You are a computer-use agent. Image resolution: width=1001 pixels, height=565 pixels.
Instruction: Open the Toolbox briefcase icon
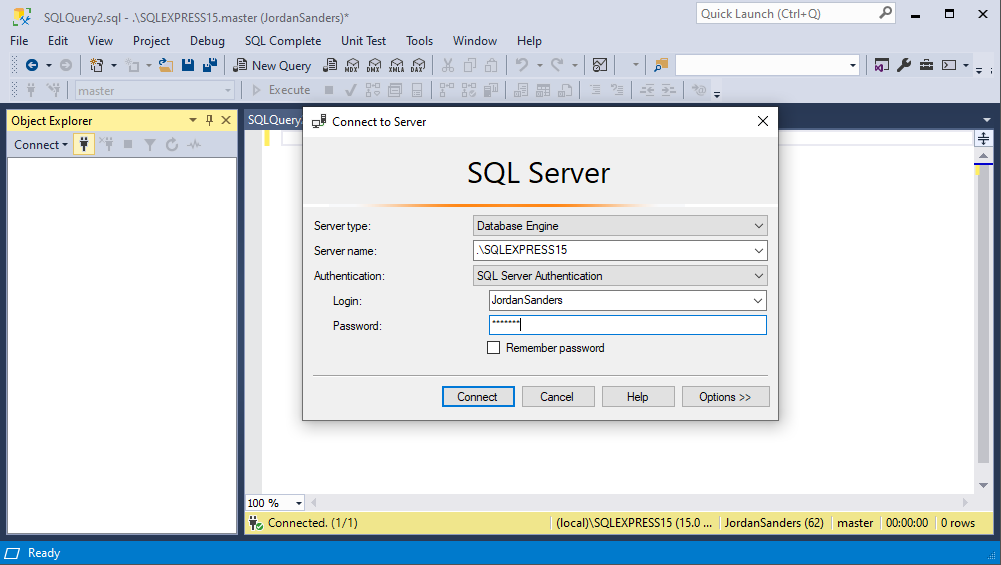(x=926, y=65)
